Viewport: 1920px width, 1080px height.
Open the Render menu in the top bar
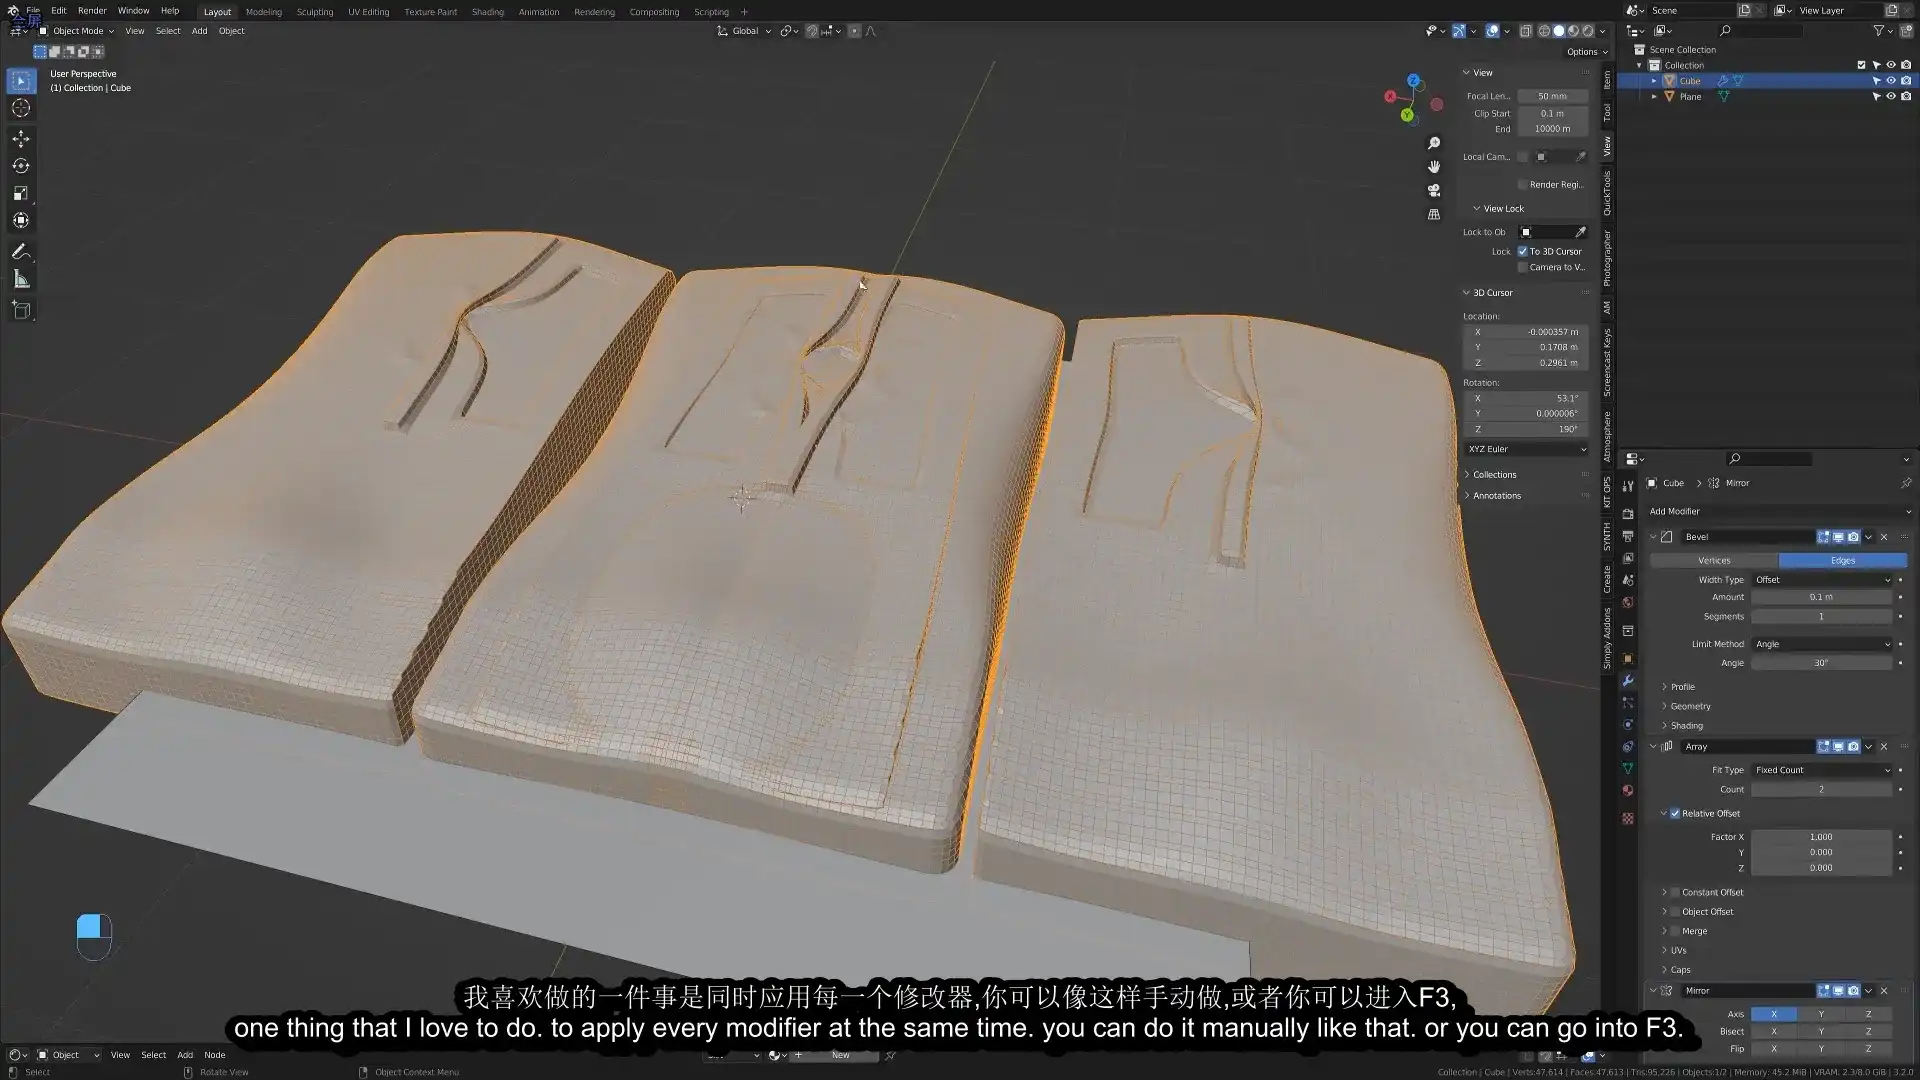(92, 11)
